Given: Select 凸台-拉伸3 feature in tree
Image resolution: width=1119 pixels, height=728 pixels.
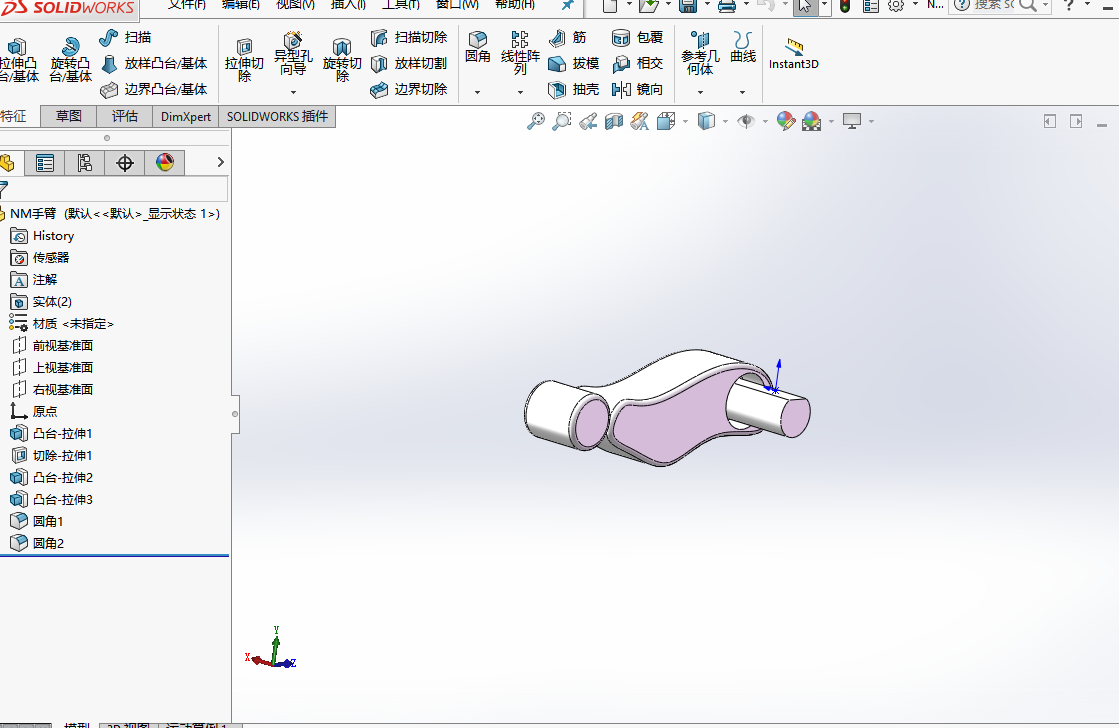Looking at the screenshot, I should point(51,500).
